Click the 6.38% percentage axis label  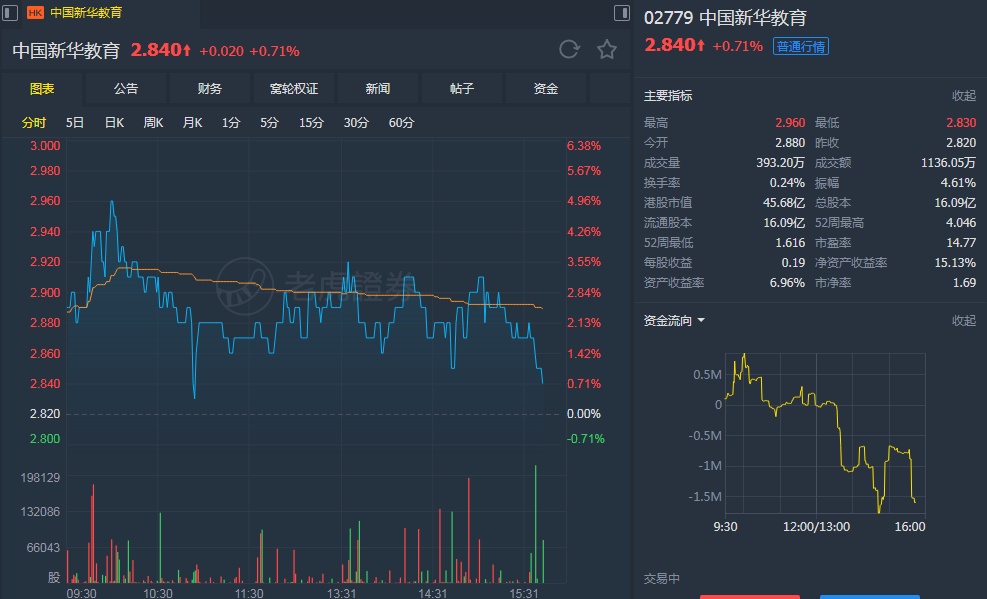point(584,146)
